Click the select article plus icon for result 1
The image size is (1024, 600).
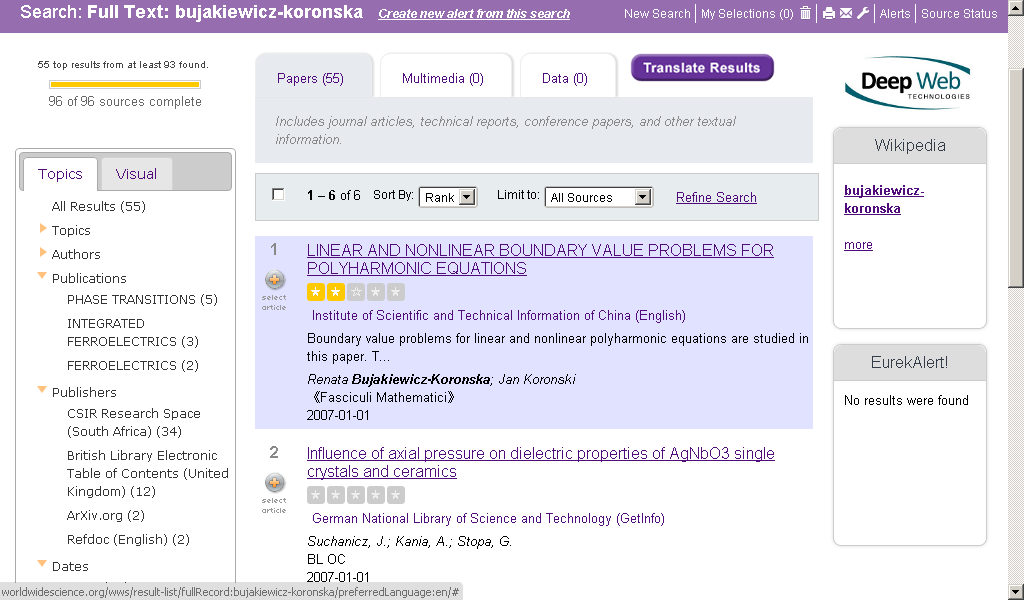[x=275, y=279]
